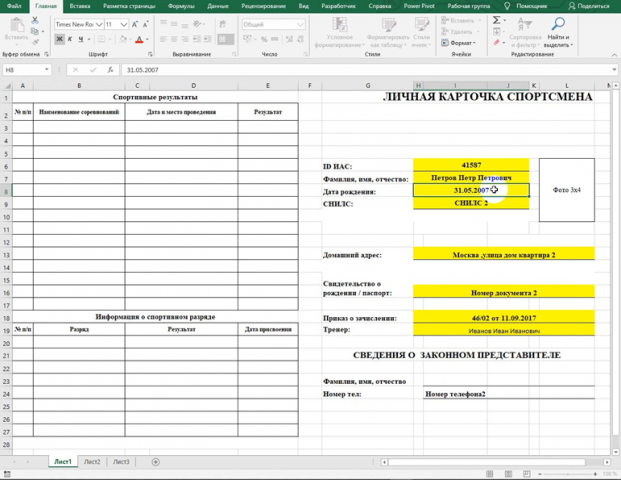621x480 pixels.
Task: Toggle Italic (К) formatting
Action: pyautogui.click(x=70, y=39)
